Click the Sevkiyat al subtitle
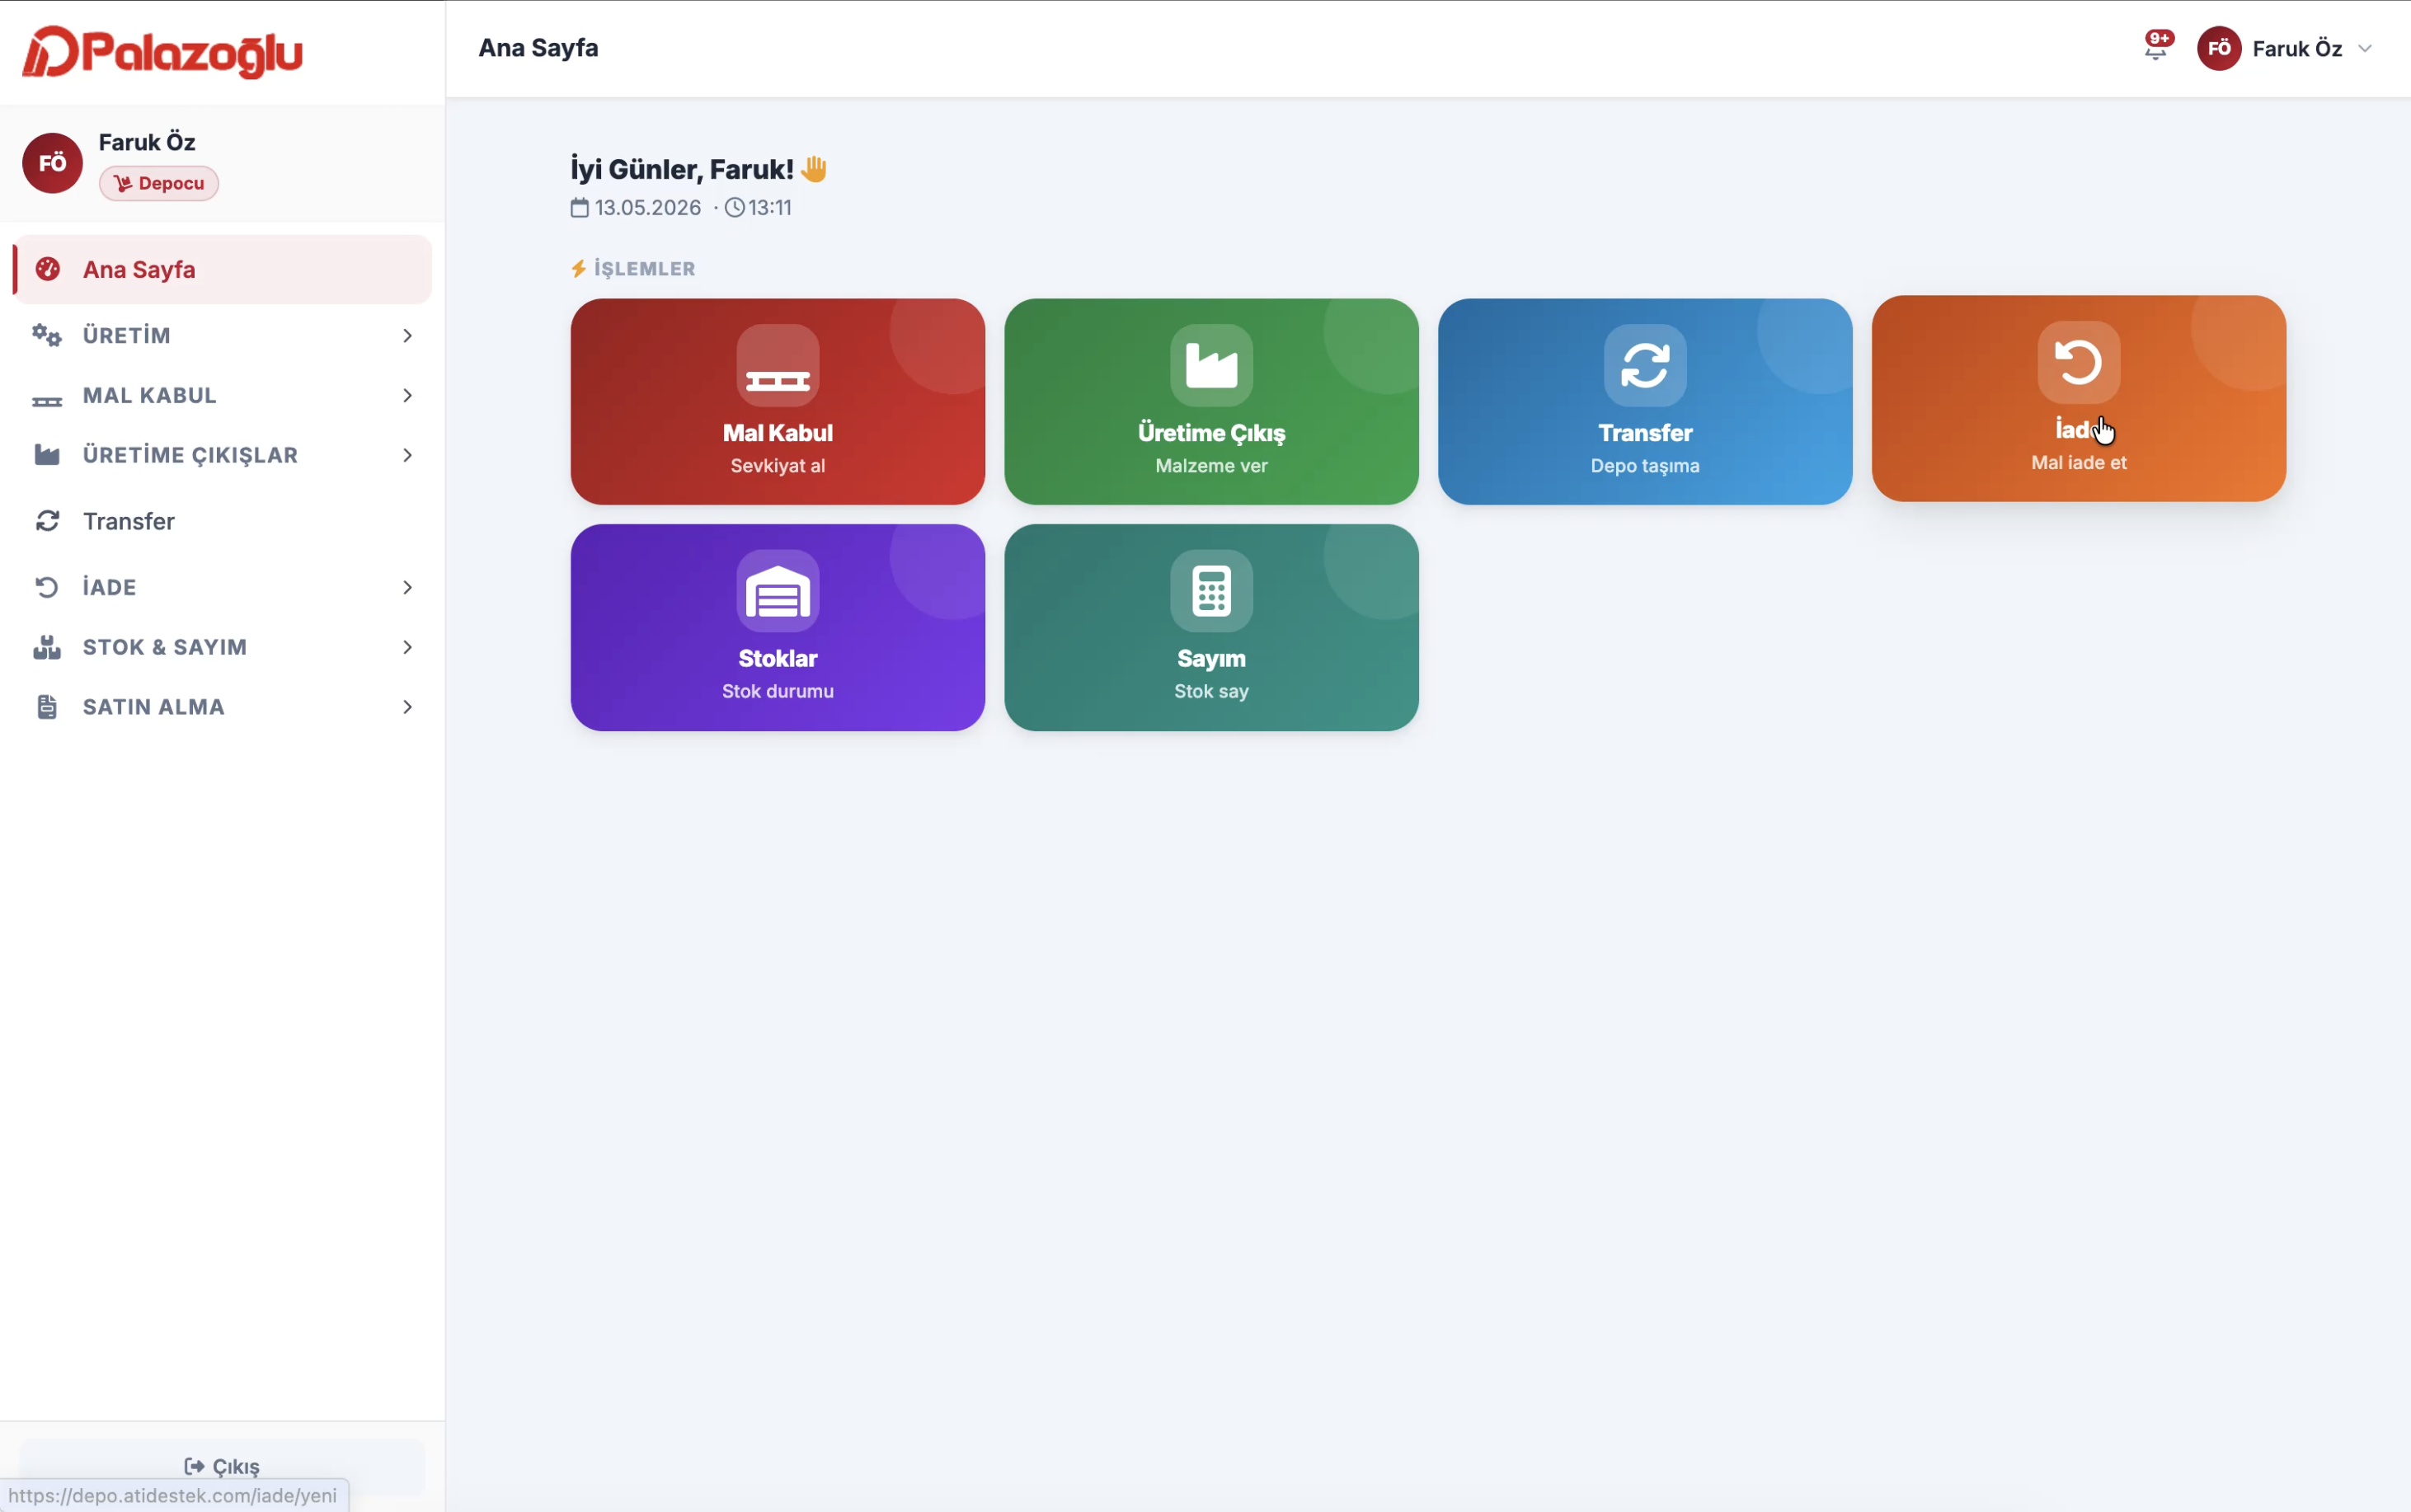2411x1512 pixels. 778,465
